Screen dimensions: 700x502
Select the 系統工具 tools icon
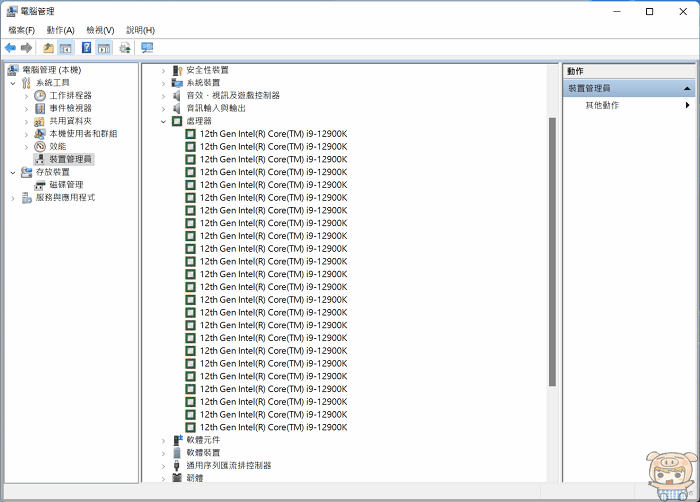(27, 83)
